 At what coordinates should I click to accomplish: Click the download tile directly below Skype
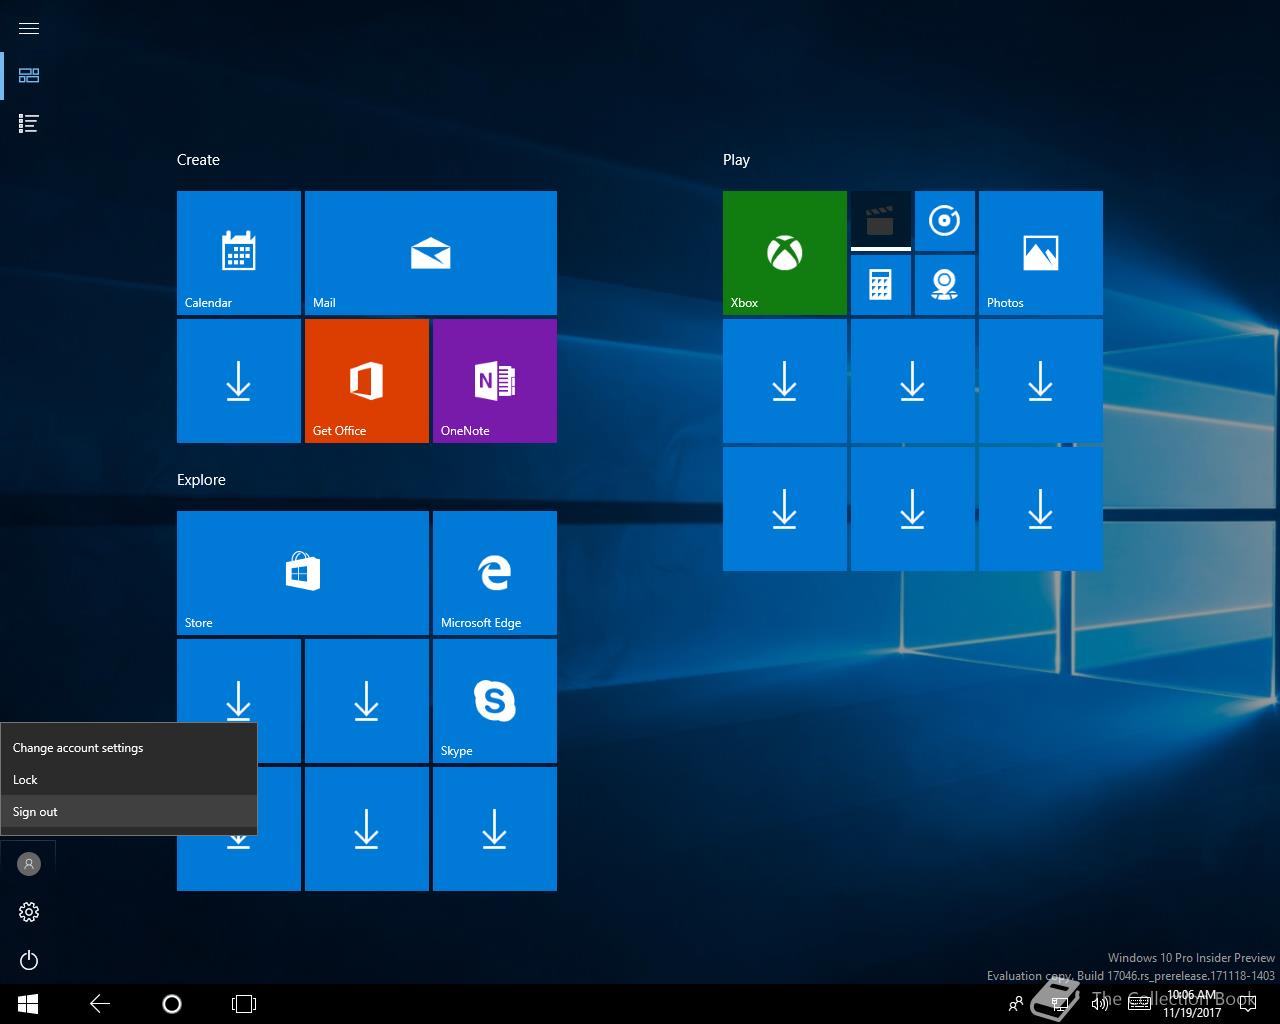tap(495, 829)
